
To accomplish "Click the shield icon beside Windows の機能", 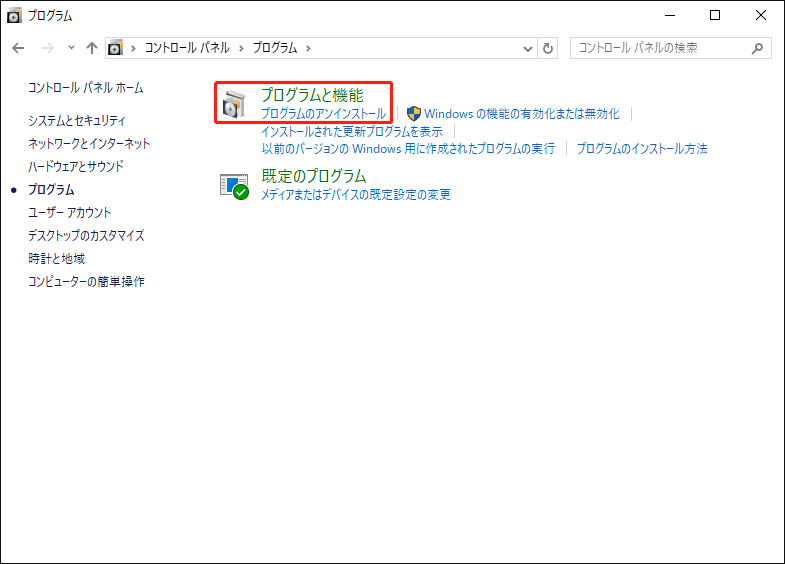I will 414,114.
